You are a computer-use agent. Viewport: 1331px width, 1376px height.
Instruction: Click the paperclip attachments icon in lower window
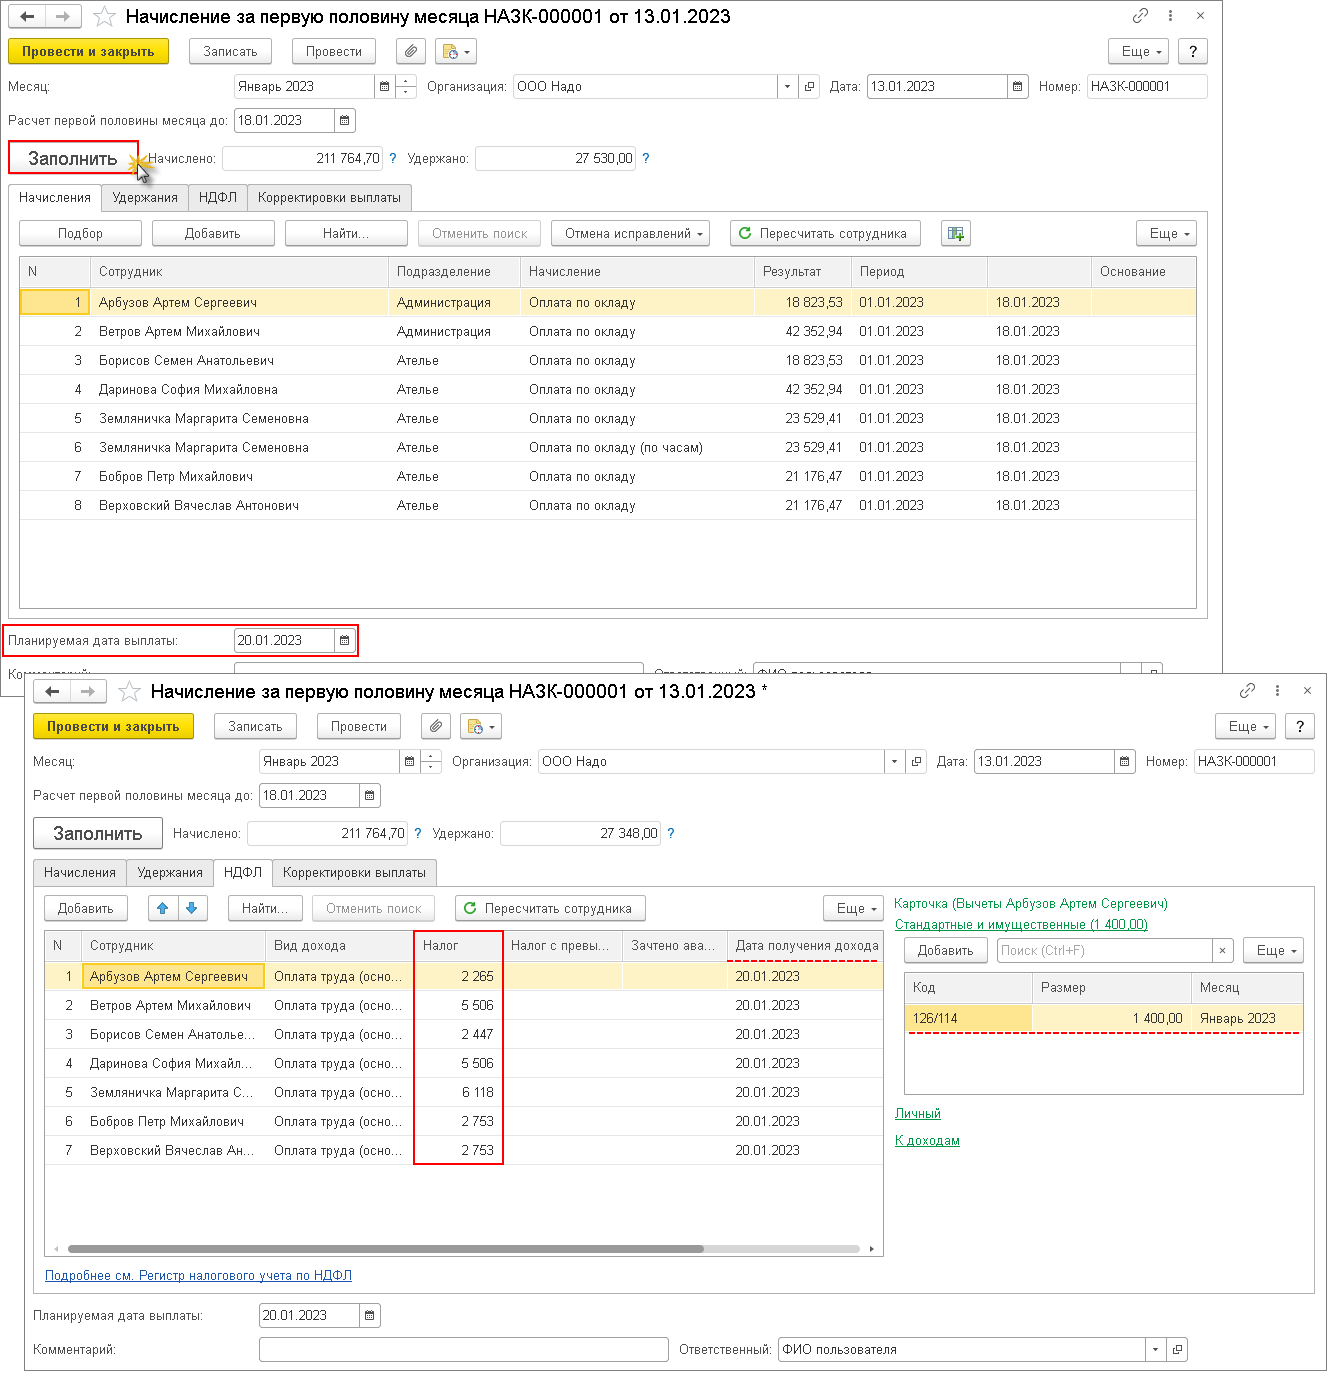[435, 727]
